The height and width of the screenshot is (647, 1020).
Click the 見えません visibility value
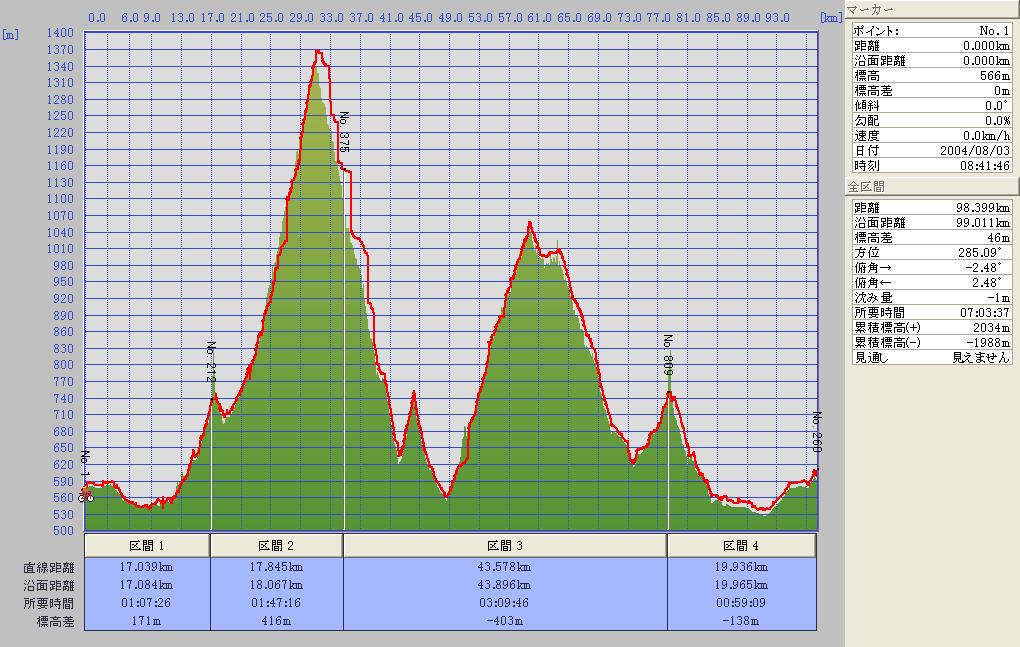click(980, 358)
